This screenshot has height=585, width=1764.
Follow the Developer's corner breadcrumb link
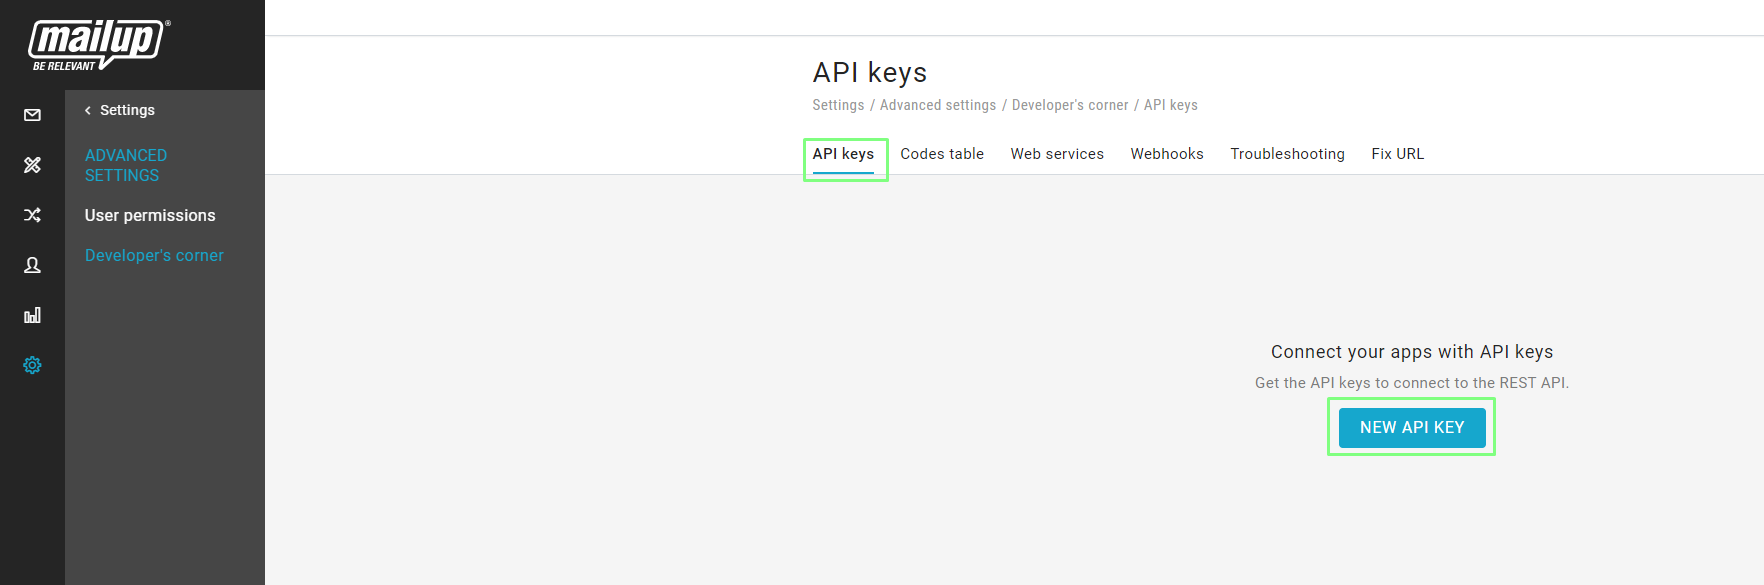tap(1070, 105)
